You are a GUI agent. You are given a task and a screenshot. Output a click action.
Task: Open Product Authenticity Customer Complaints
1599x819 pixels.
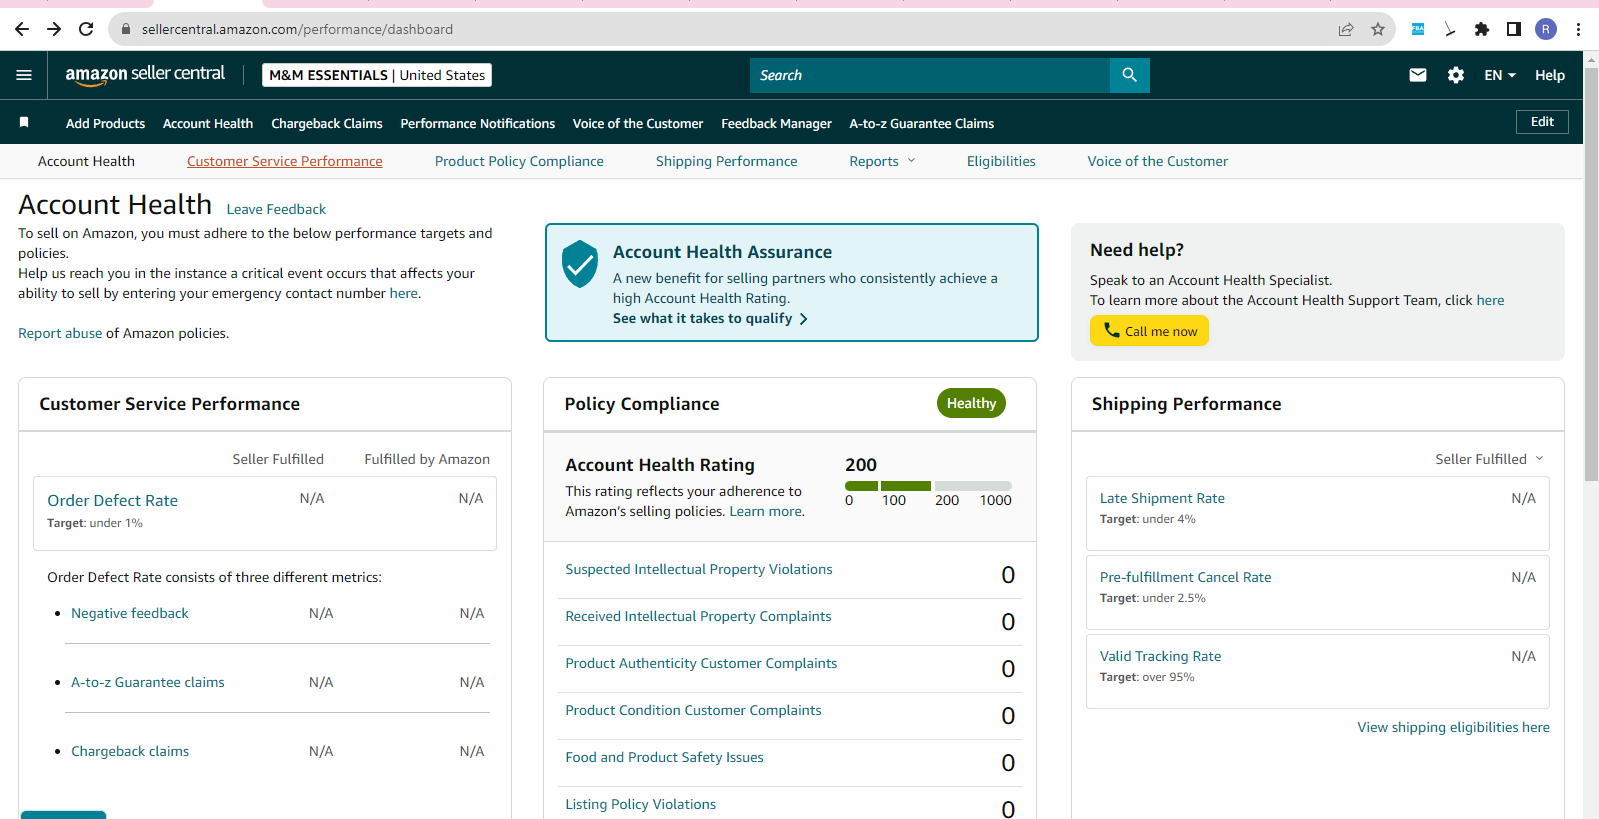[x=701, y=663]
